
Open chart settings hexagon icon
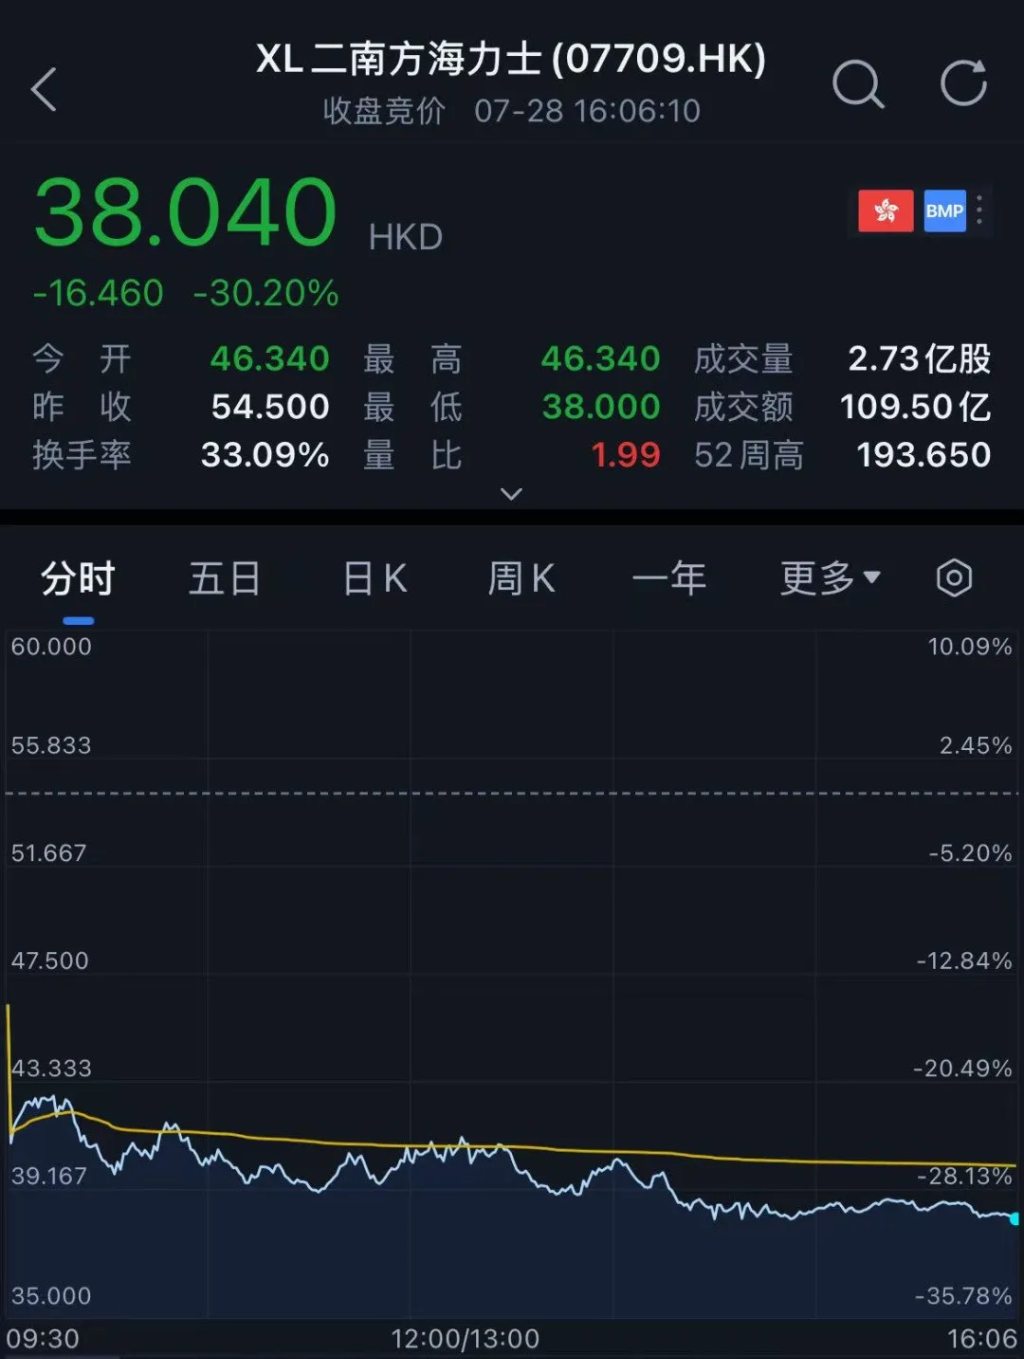[x=954, y=578]
